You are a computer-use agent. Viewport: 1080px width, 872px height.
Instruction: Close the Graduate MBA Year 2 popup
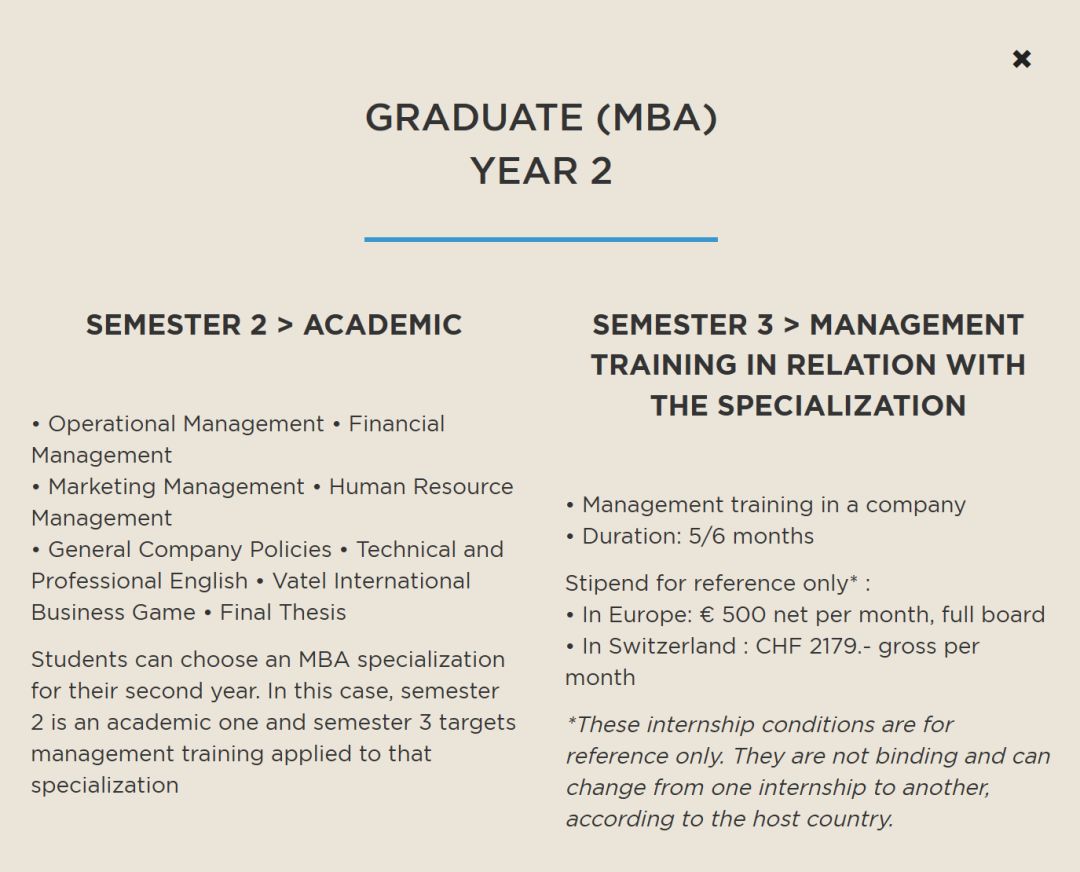point(1021,59)
